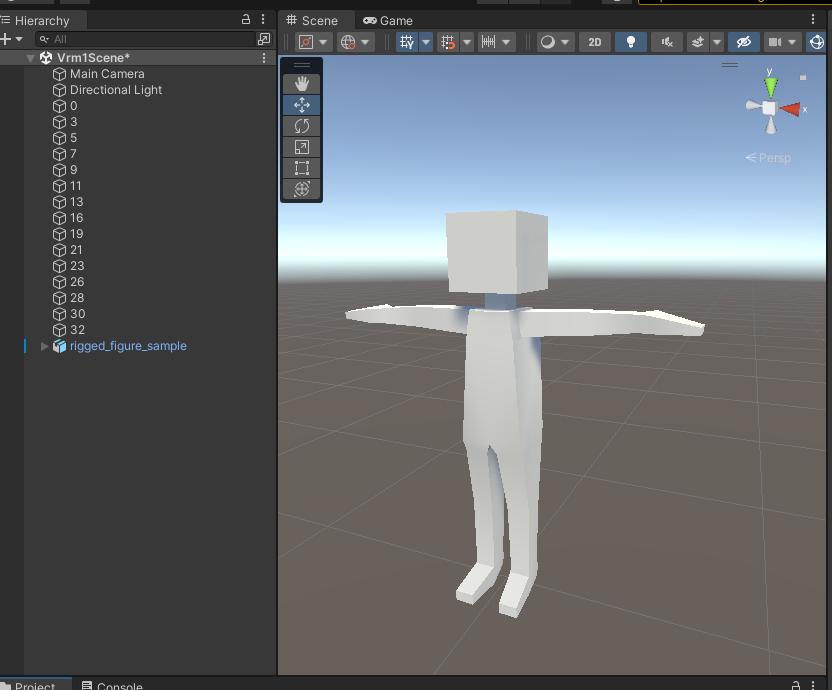Screen dimensions: 832x690
Task: Click Persp to change projection
Action: point(775,157)
